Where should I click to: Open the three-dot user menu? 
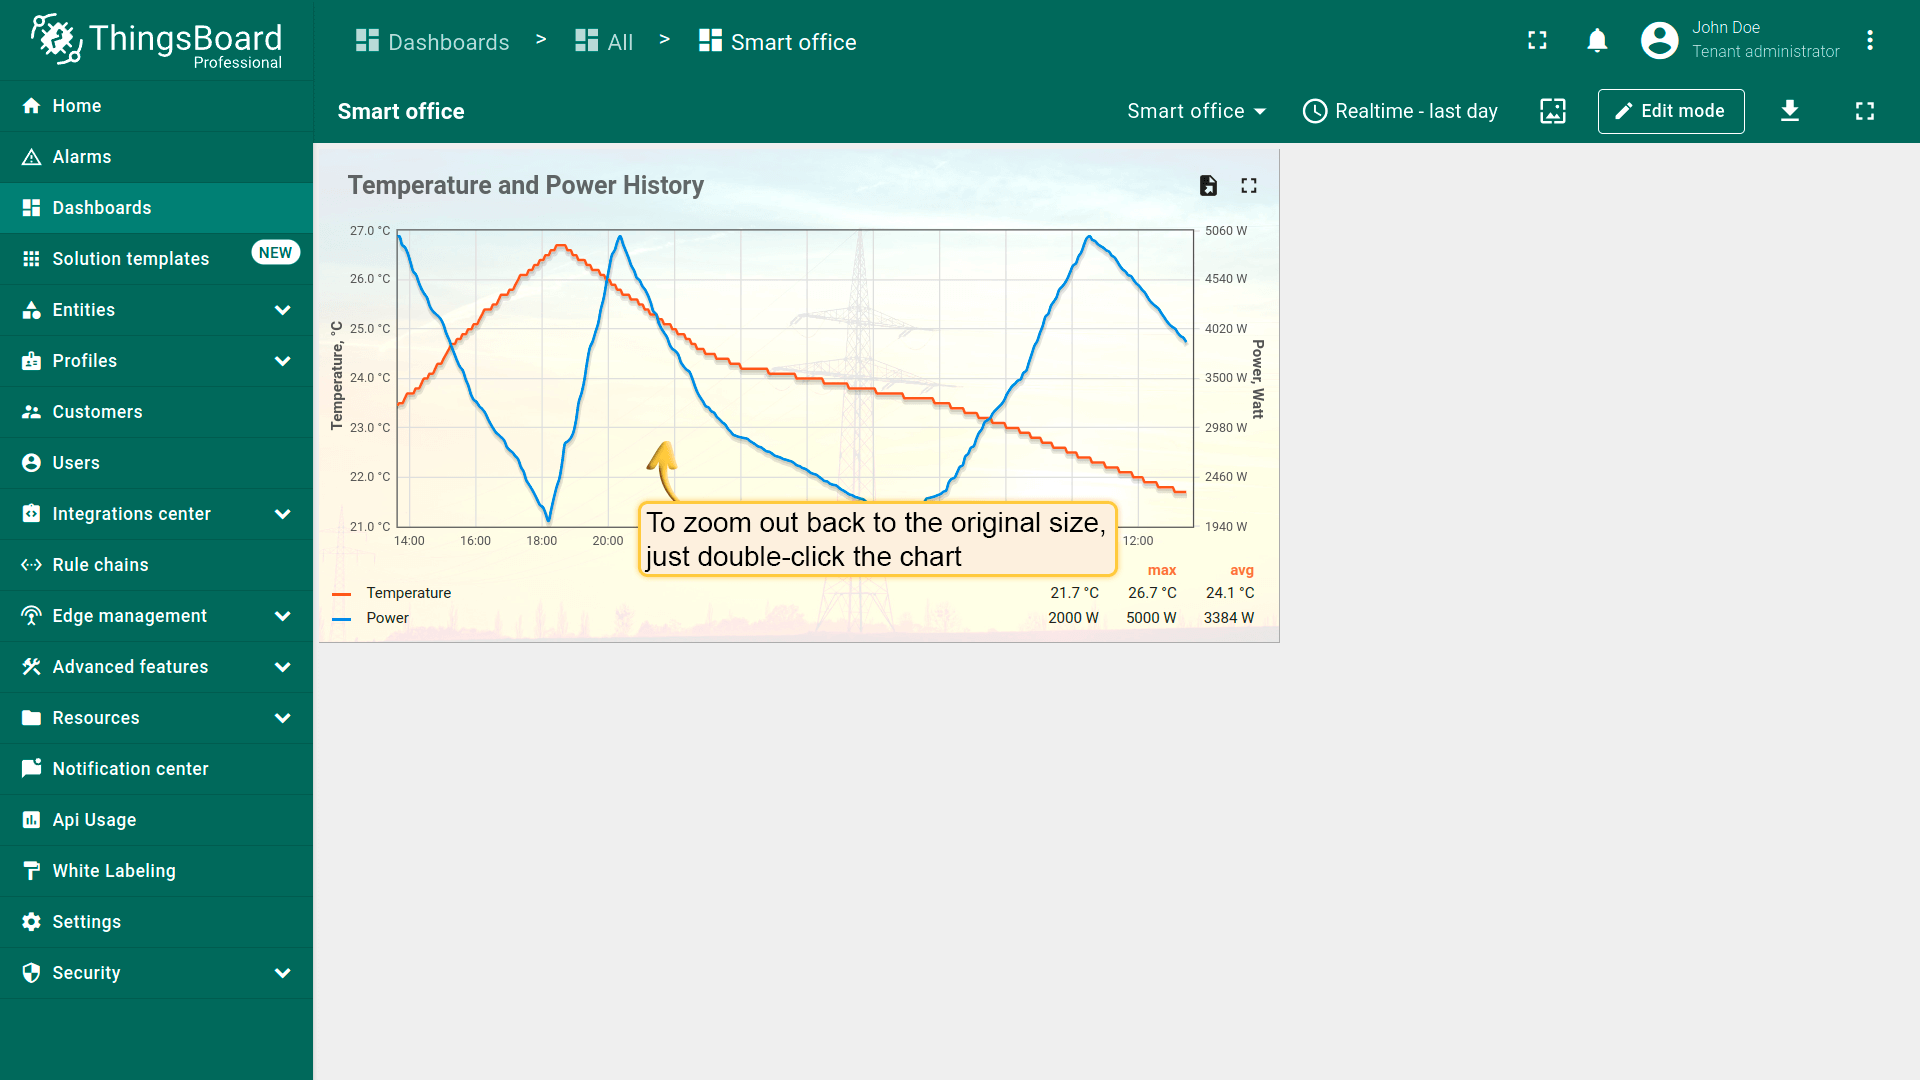point(1870,40)
